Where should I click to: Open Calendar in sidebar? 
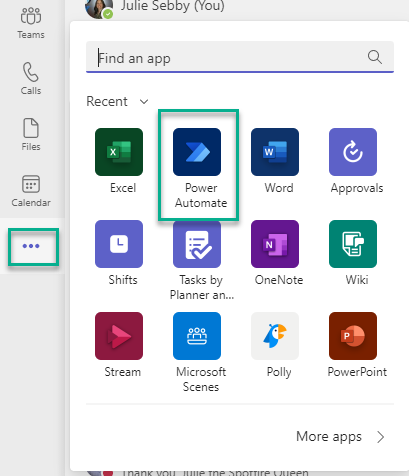point(31,191)
